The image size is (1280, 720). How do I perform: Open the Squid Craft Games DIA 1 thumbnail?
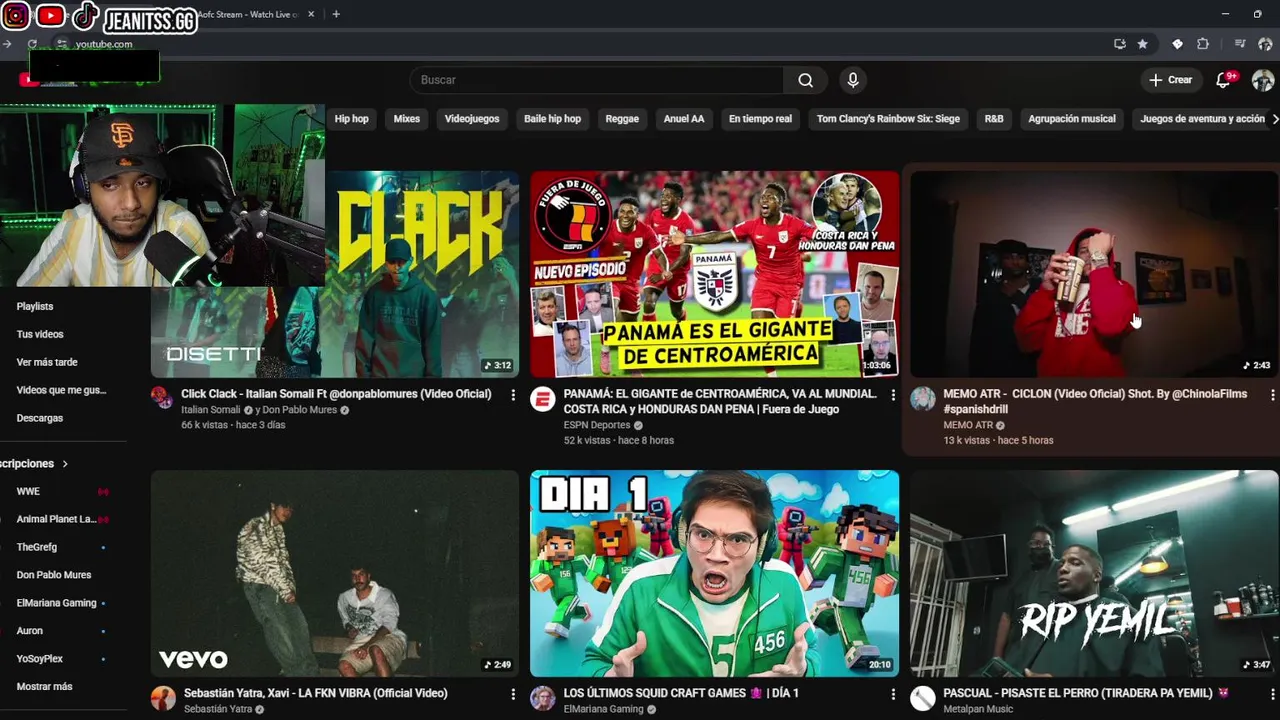pos(714,573)
